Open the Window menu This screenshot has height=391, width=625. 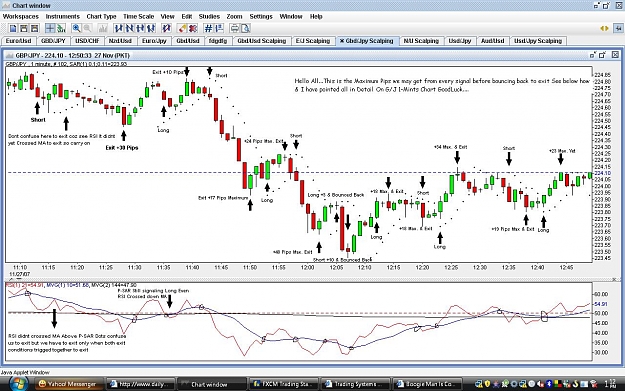coord(291,16)
